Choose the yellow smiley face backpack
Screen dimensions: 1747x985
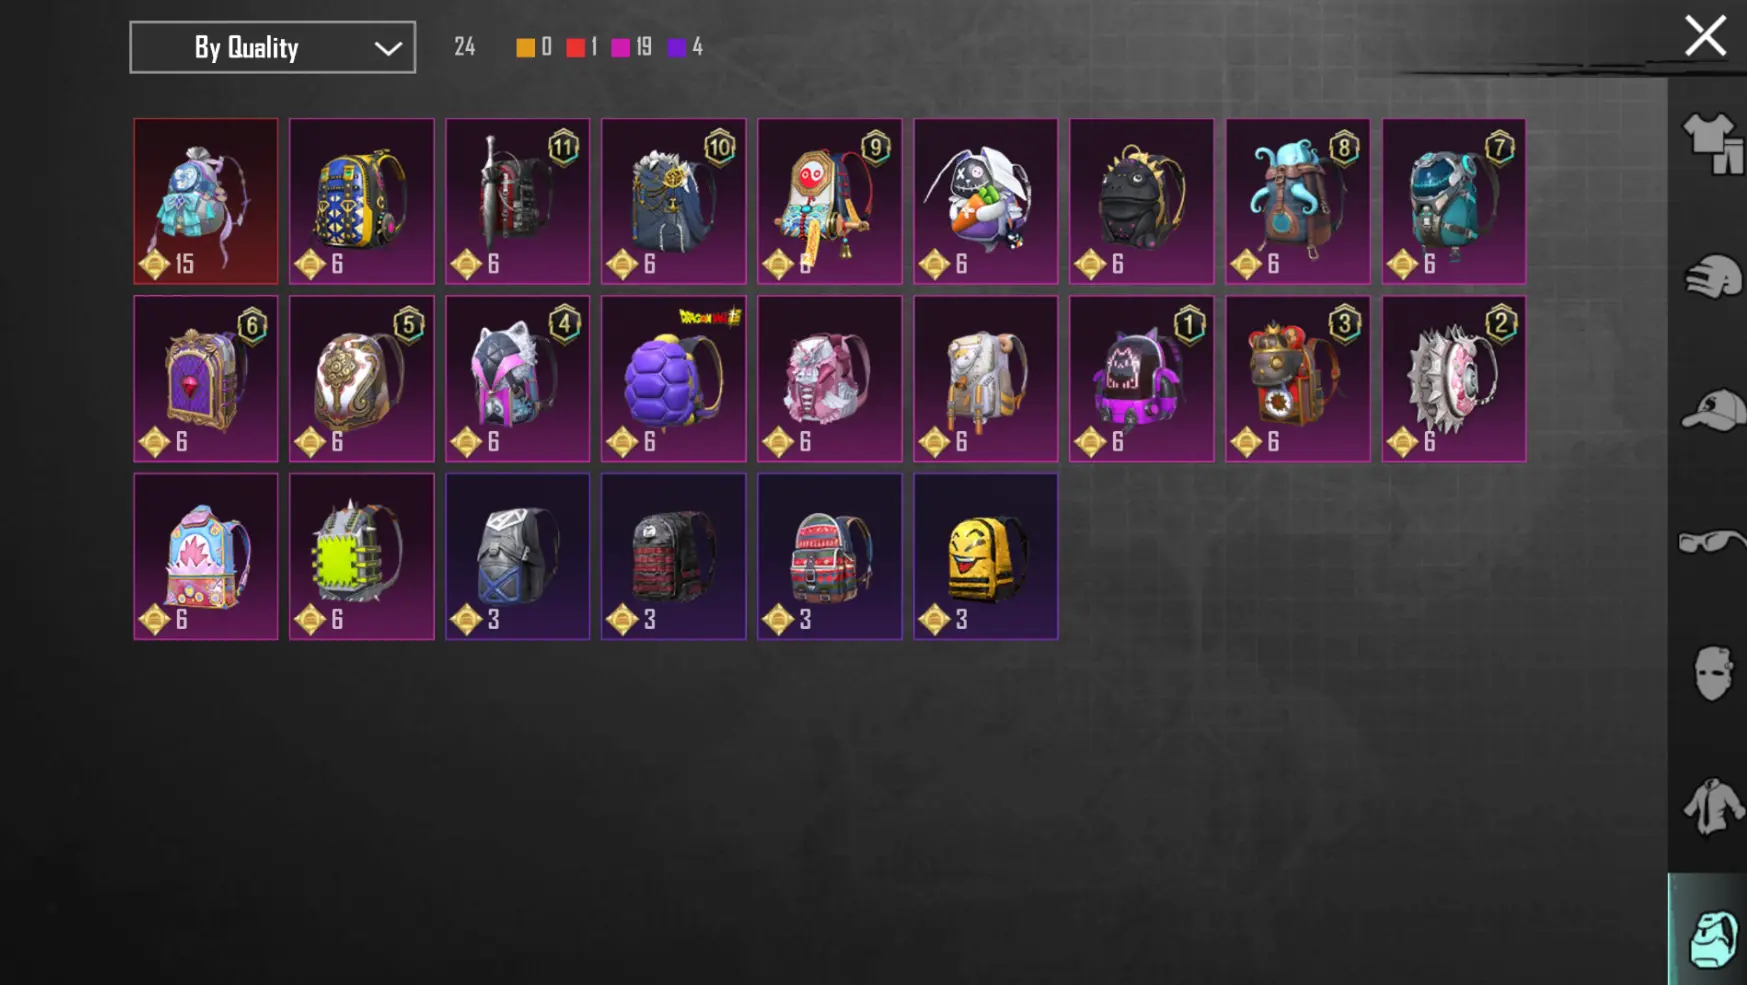pos(986,556)
